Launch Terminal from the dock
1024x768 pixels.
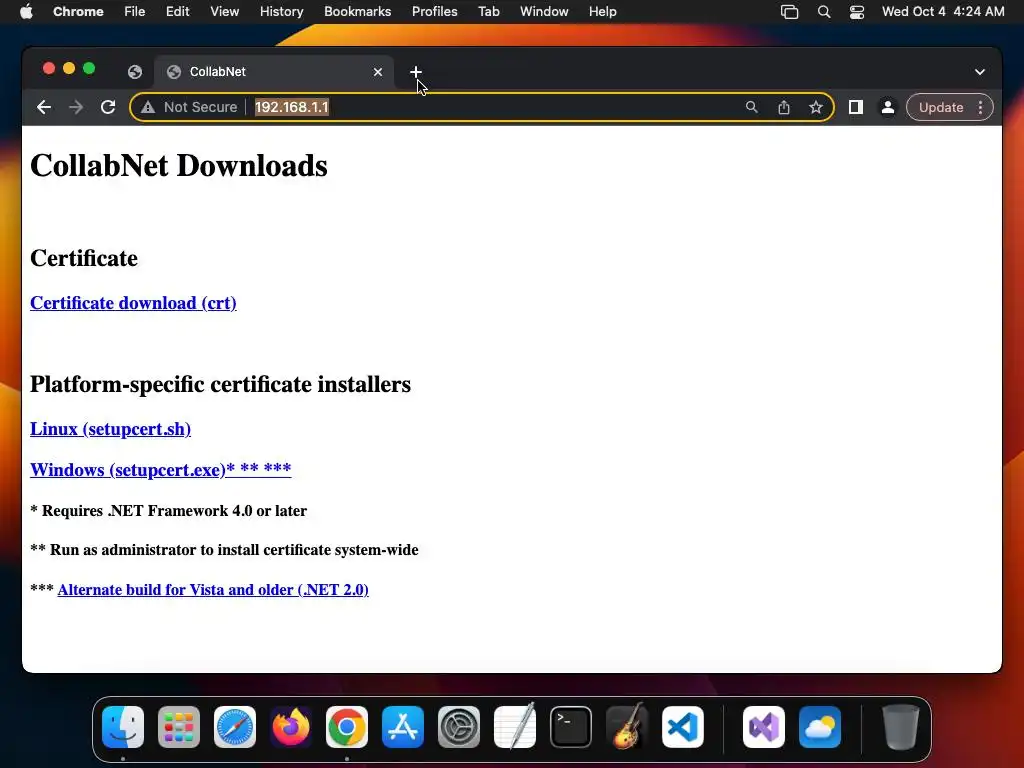point(571,727)
